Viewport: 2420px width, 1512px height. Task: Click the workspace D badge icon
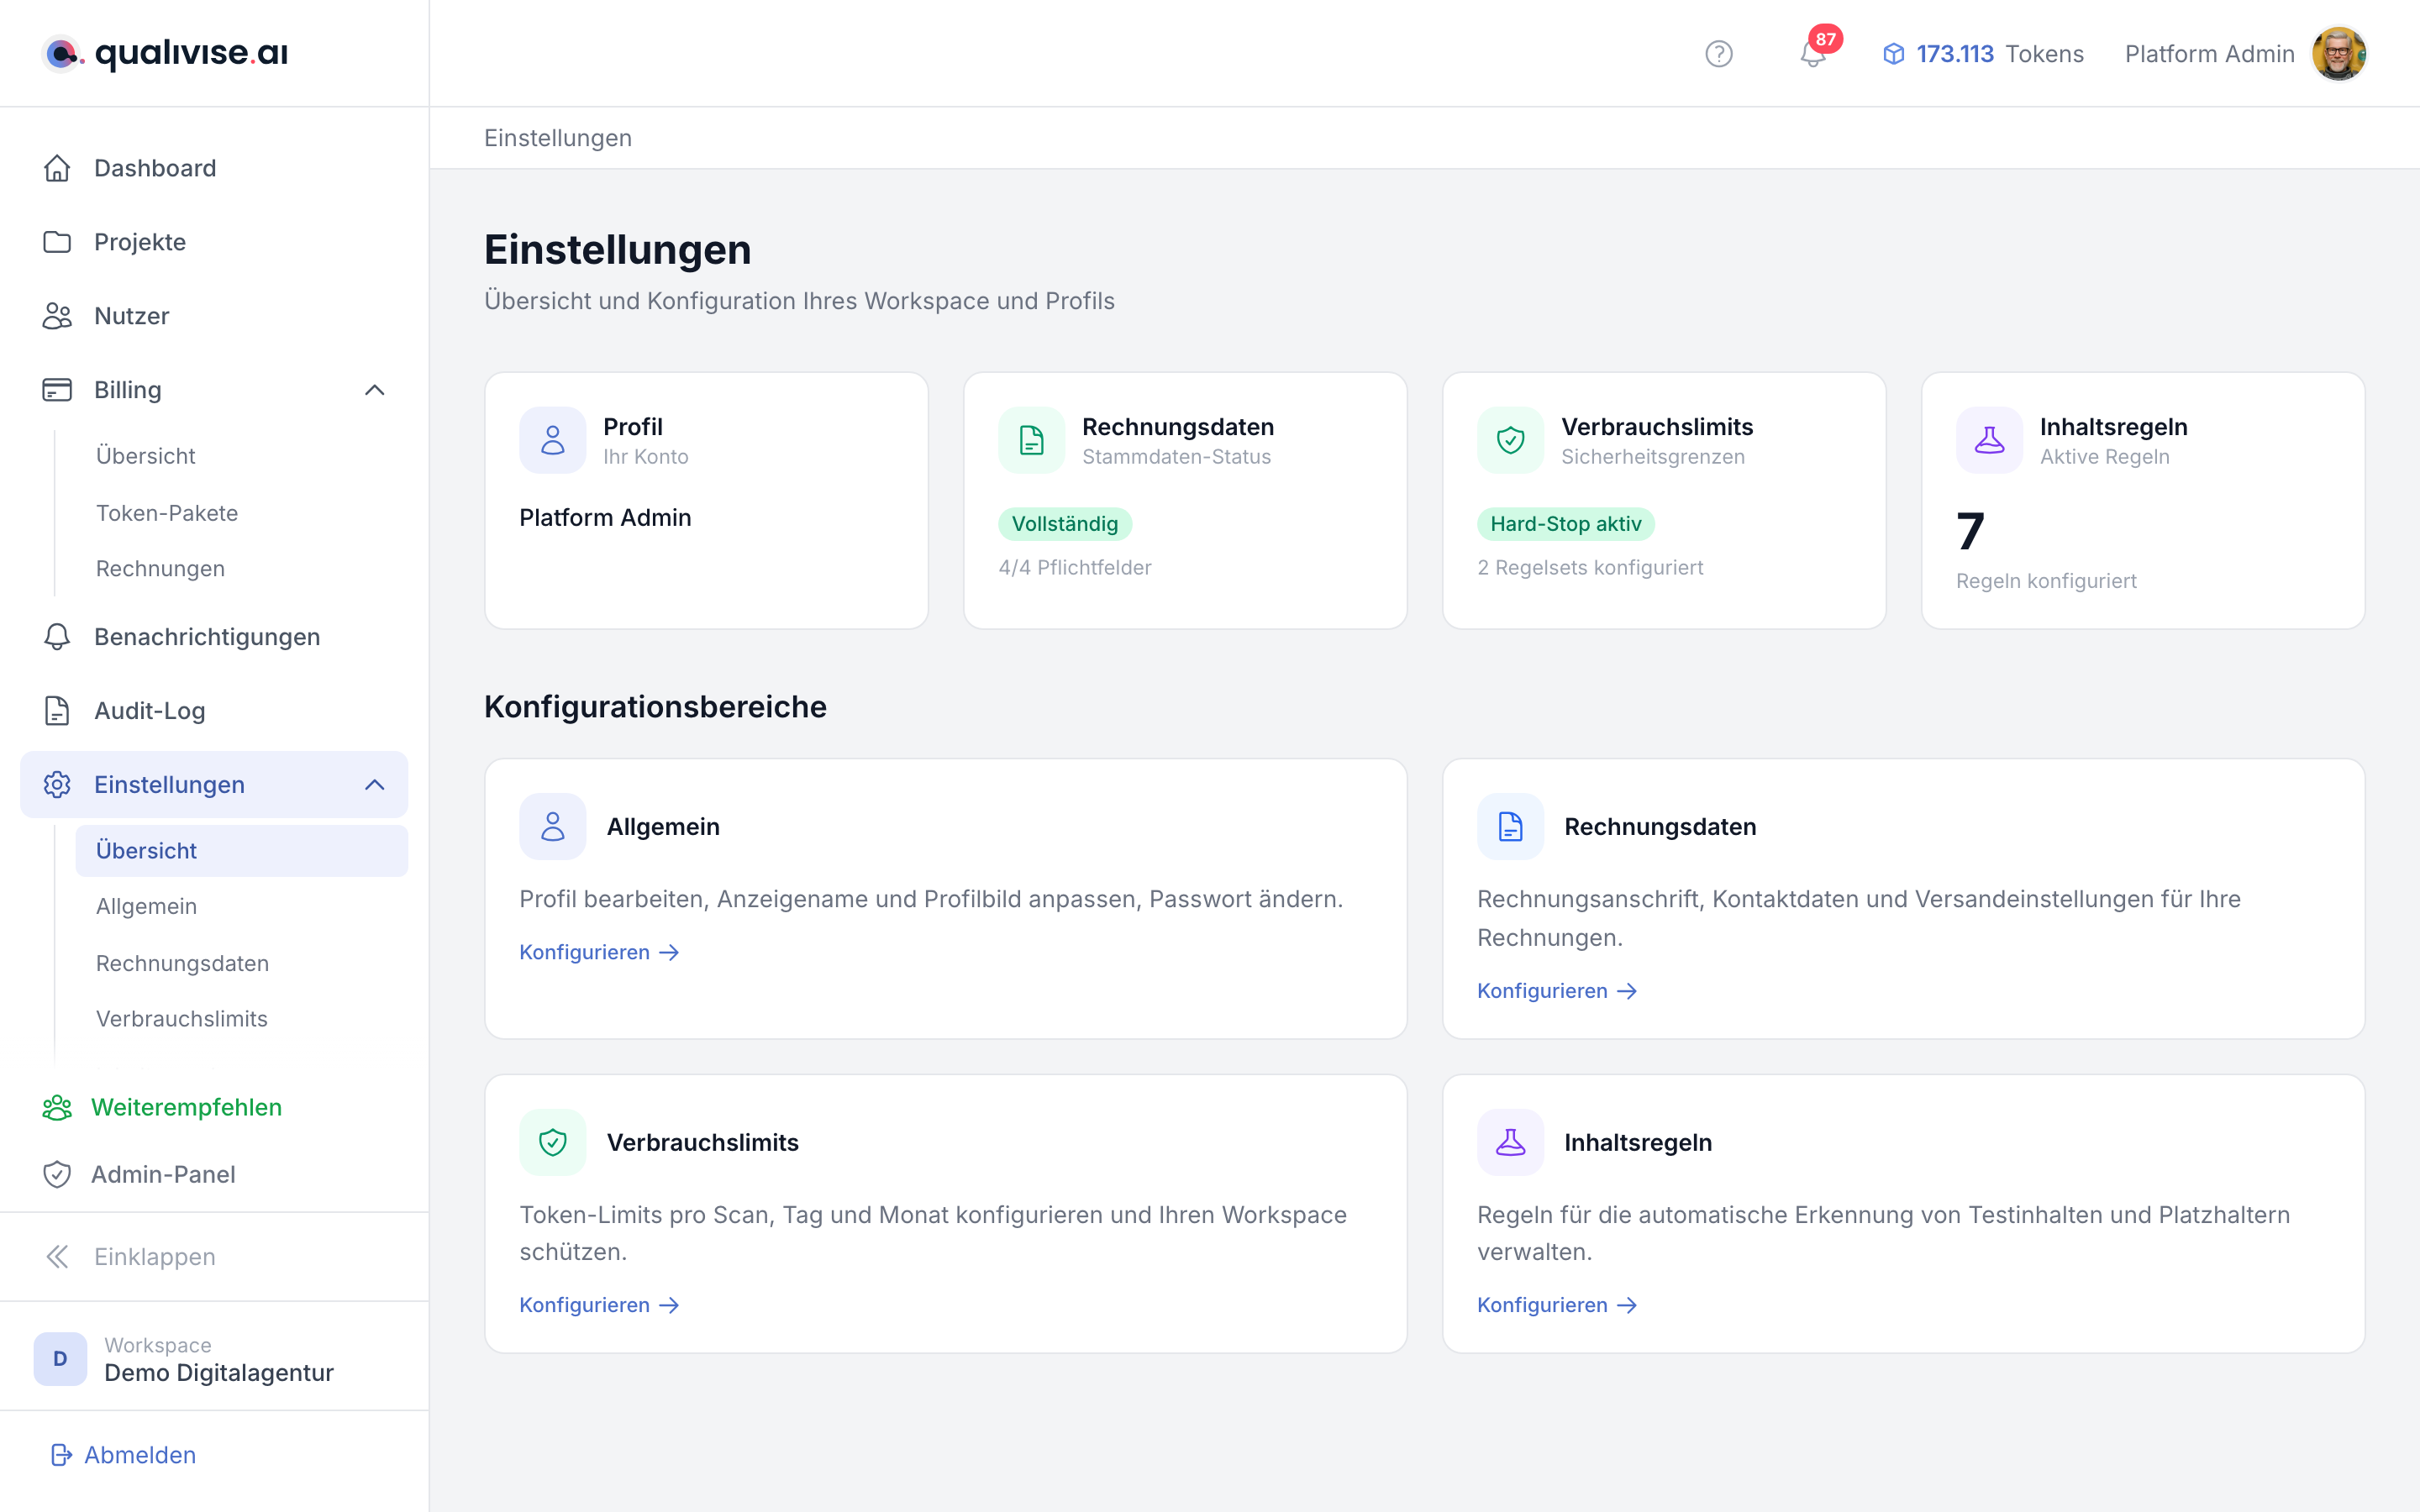point(60,1359)
